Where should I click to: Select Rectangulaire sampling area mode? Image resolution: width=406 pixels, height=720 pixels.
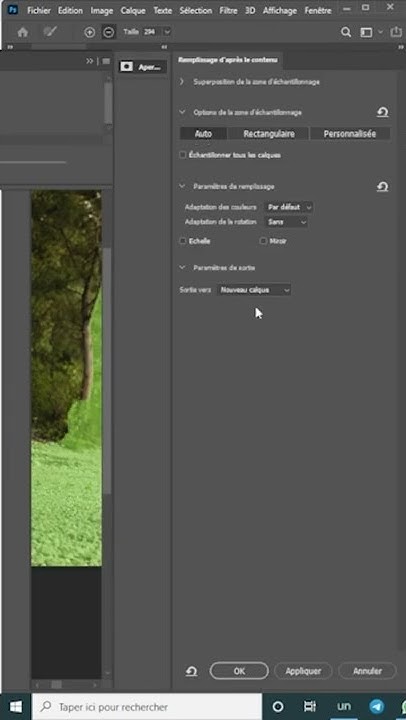point(269,134)
